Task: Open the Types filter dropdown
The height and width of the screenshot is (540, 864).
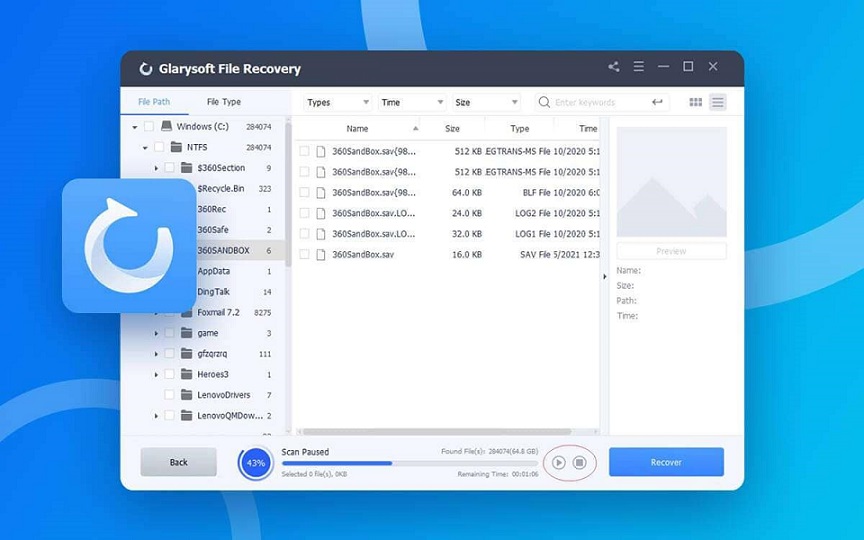Action: click(338, 102)
